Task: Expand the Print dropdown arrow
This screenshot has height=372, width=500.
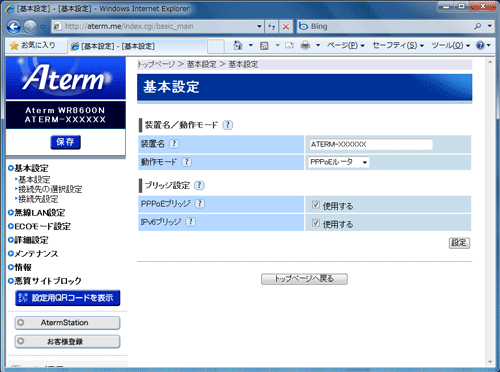Action: click(x=318, y=45)
